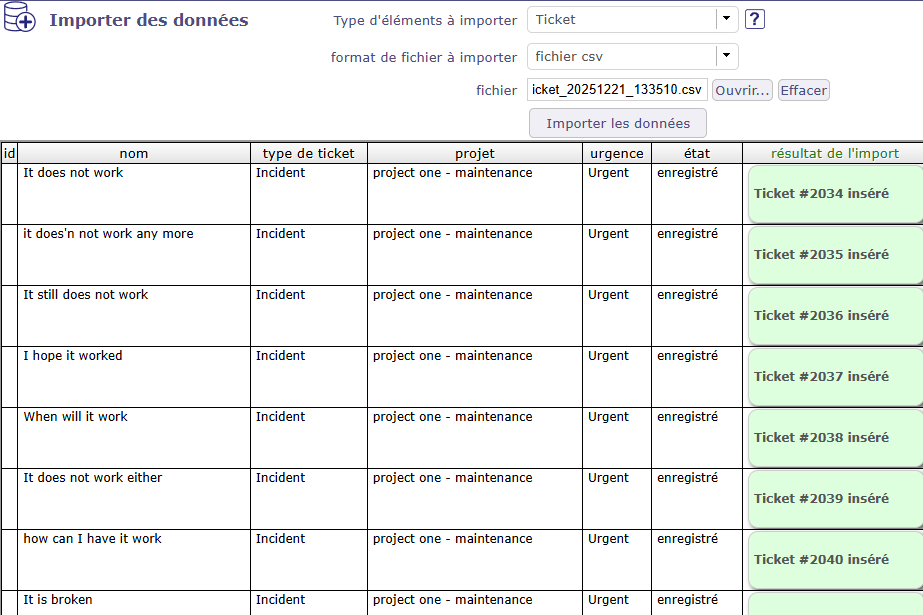Select the 'urgence' column header
Image resolution: width=923 pixels, height=615 pixels.
617,153
